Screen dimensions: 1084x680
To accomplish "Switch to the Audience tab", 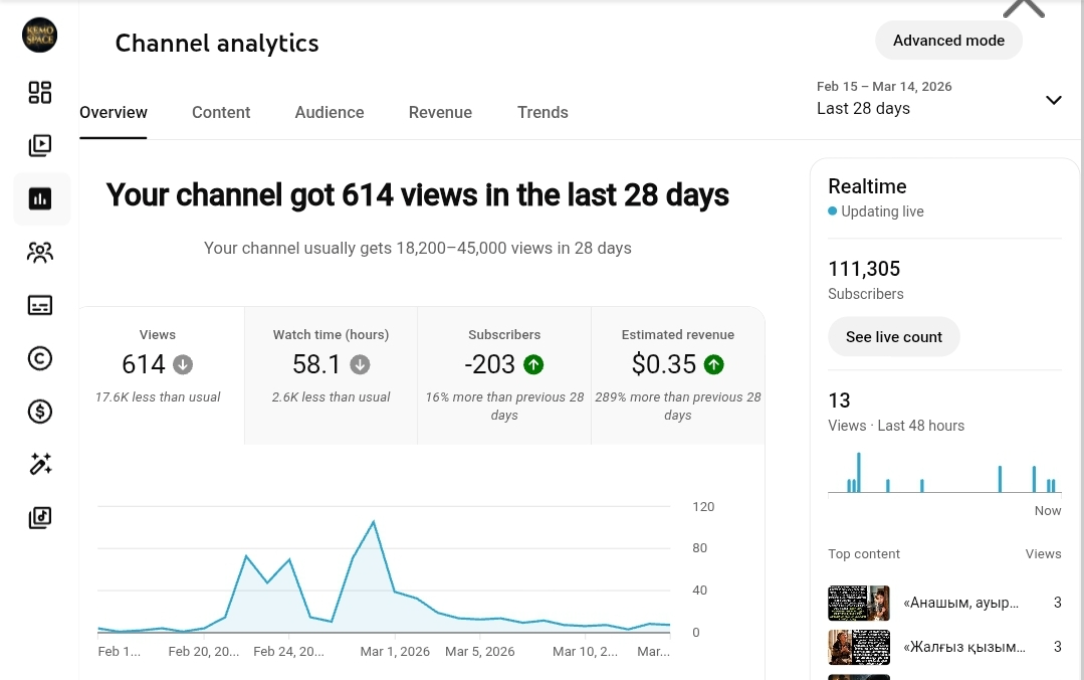I will point(329,112).
